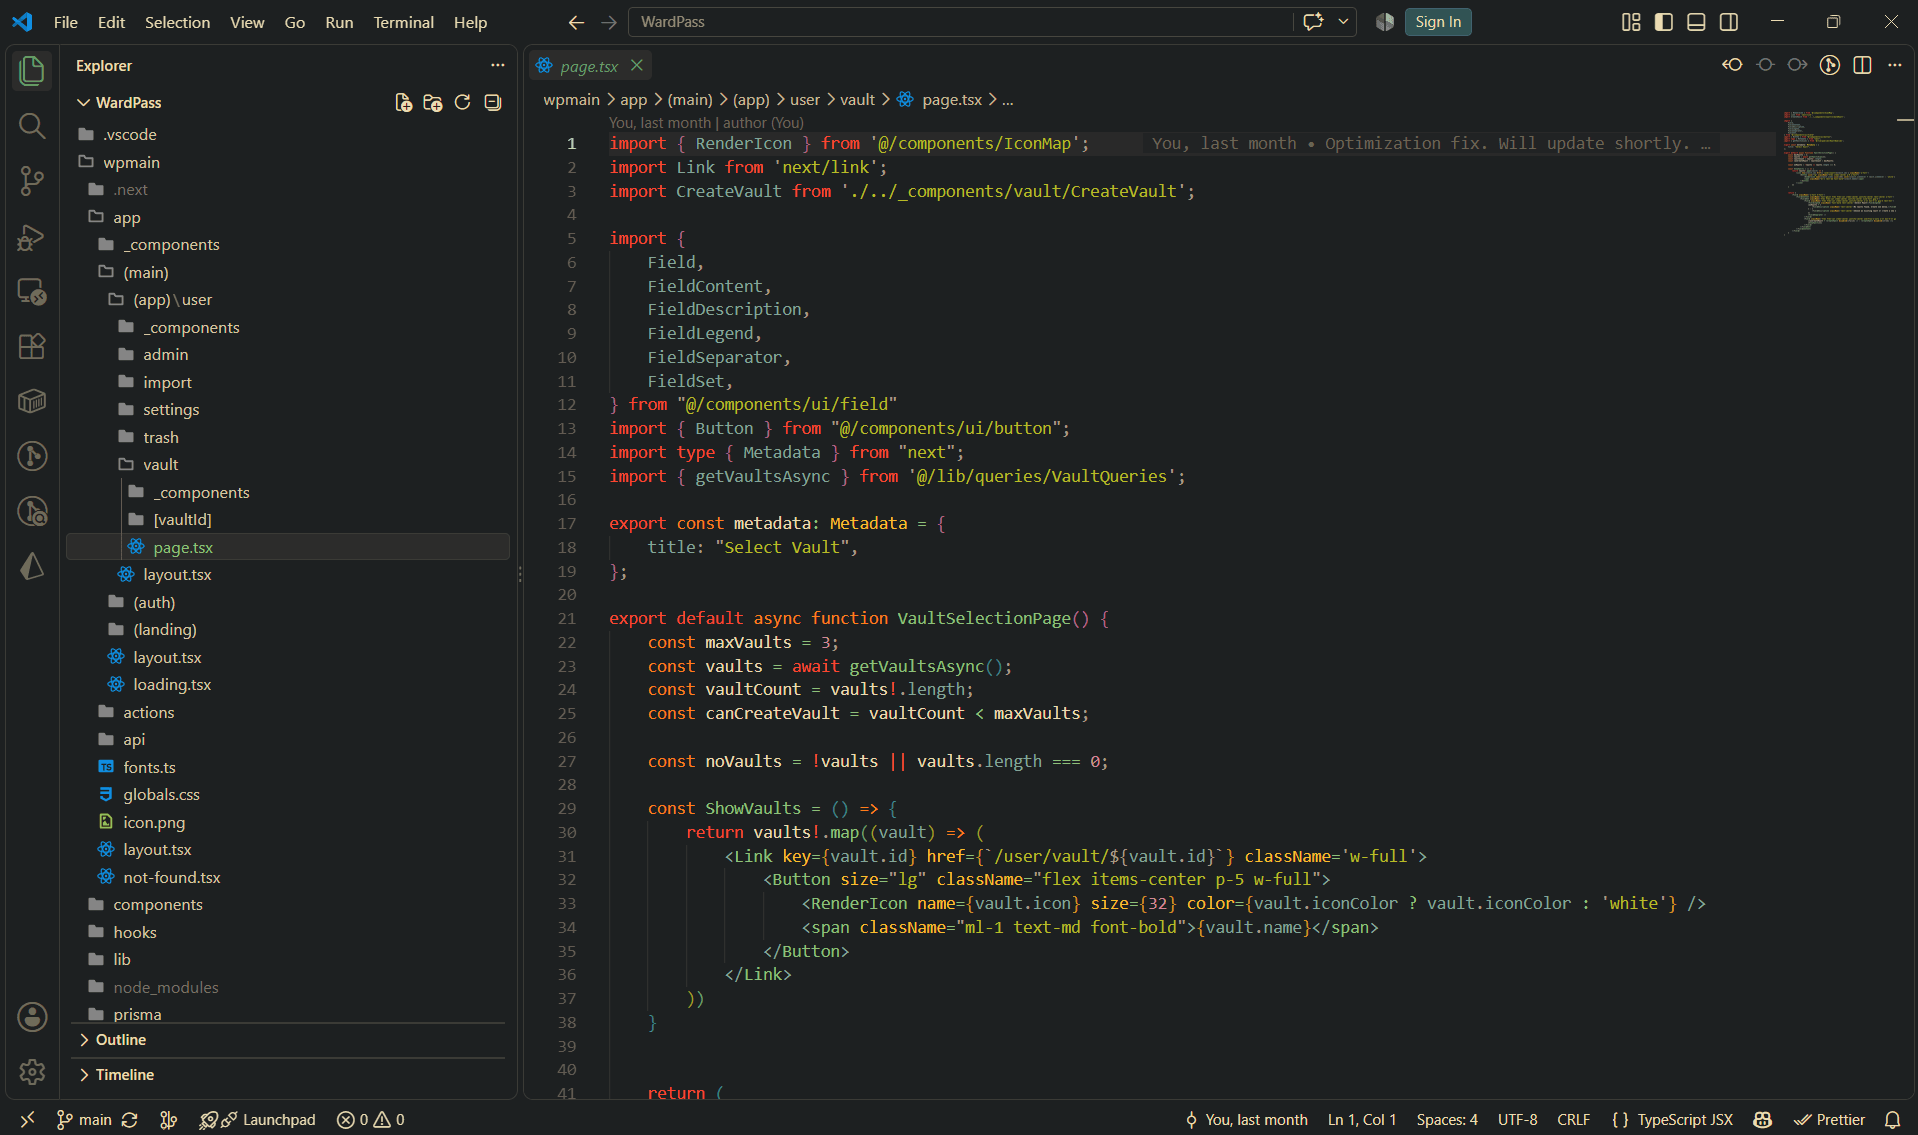Open notifications bell in status bar
Viewport: 1918px width, 1135px height.
click(1892, 1120)
